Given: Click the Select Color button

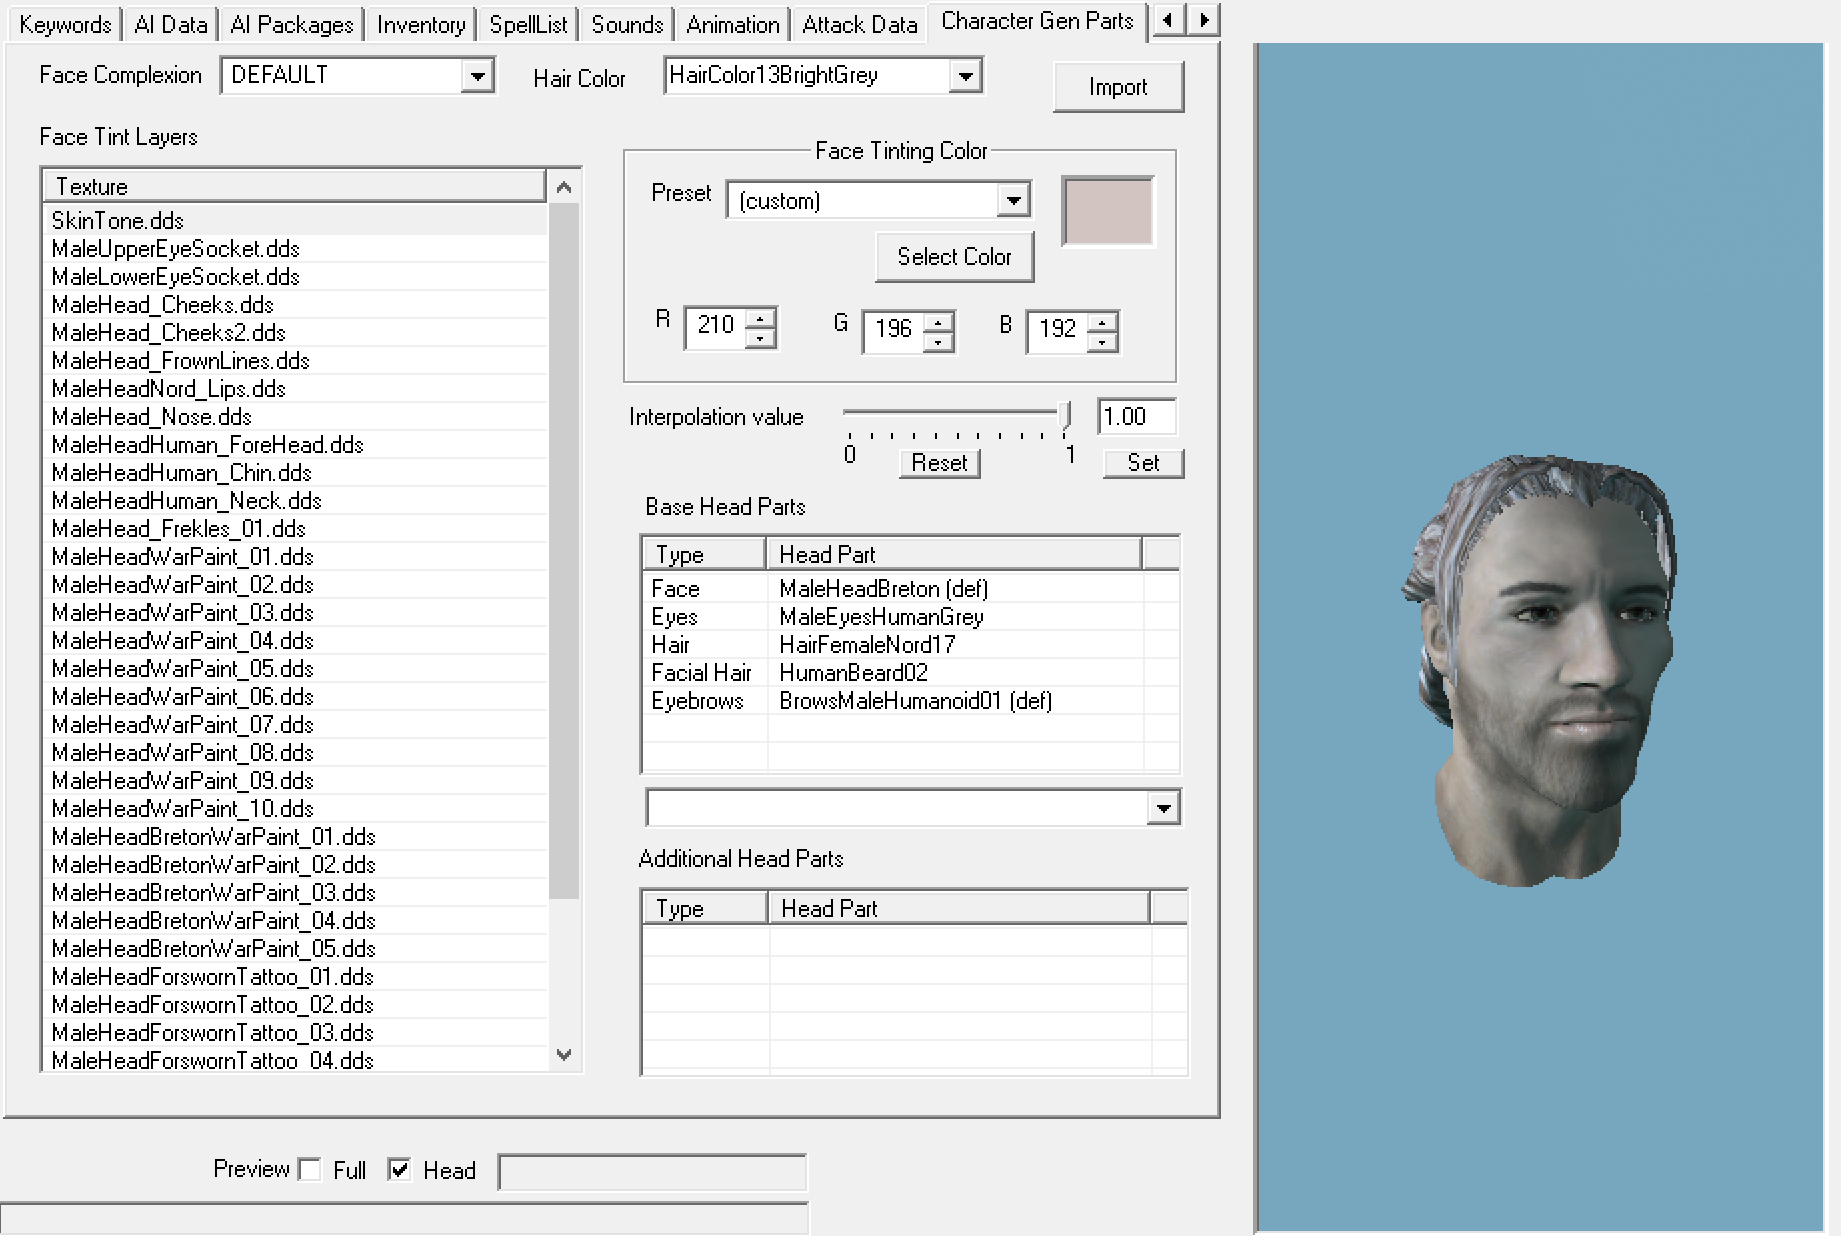Looking at the screenshot, I should [954, 257].
